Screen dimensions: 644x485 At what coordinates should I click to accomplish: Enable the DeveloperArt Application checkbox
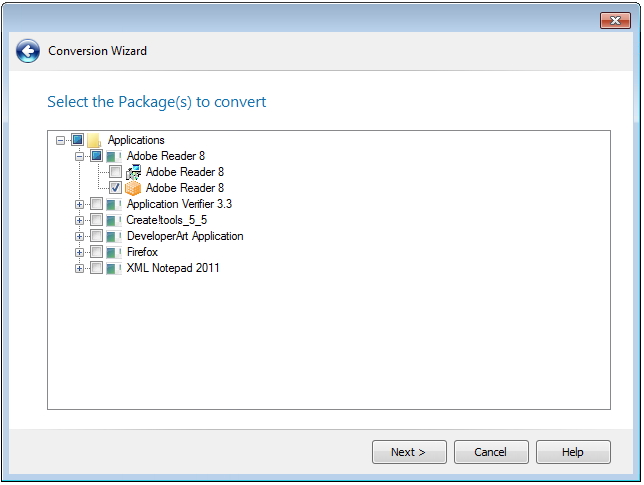(96, 237)
